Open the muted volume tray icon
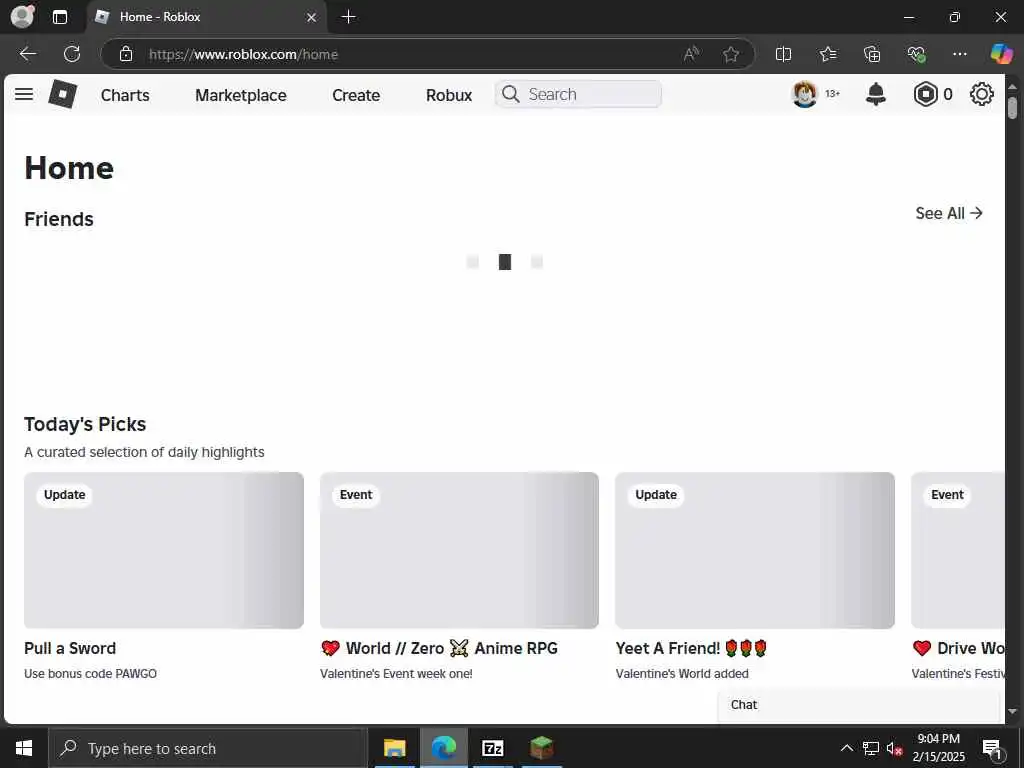Image resolution: width=1024 pixels, height=768 pixels. tap(894, 748)
